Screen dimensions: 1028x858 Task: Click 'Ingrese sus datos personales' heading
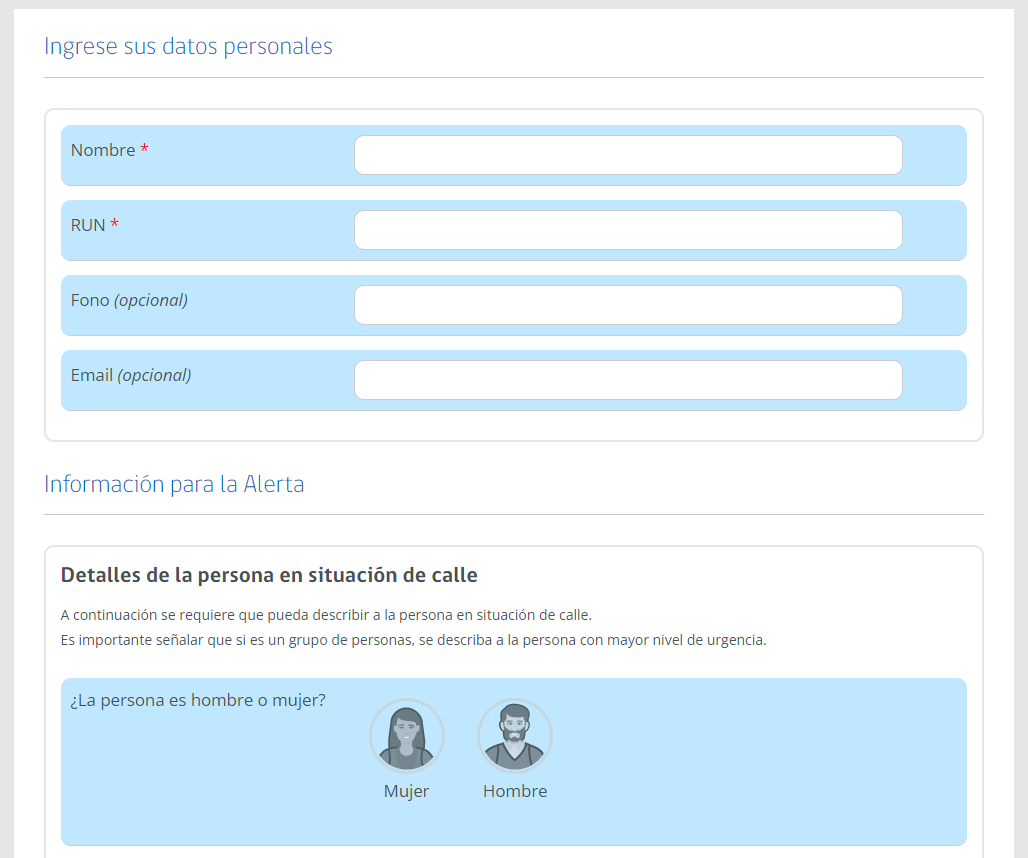coord(188,46)
